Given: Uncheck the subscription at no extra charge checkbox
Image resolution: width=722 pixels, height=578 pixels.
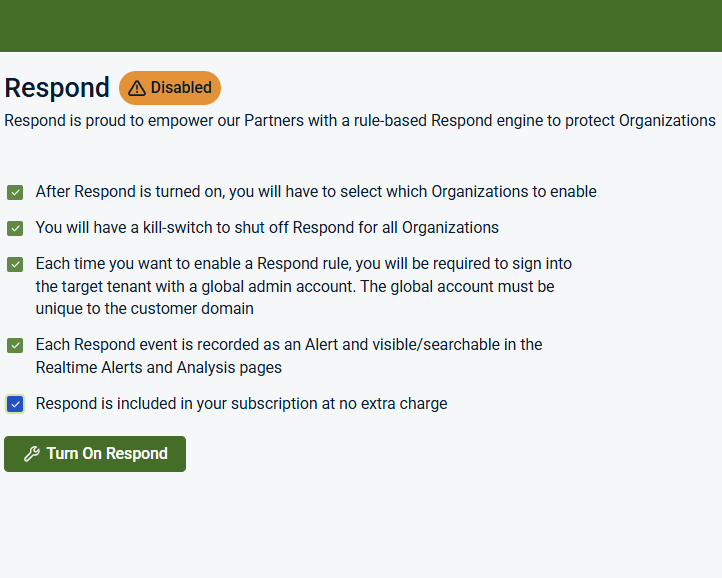Looking at the screenshot, I should [15, 404].
